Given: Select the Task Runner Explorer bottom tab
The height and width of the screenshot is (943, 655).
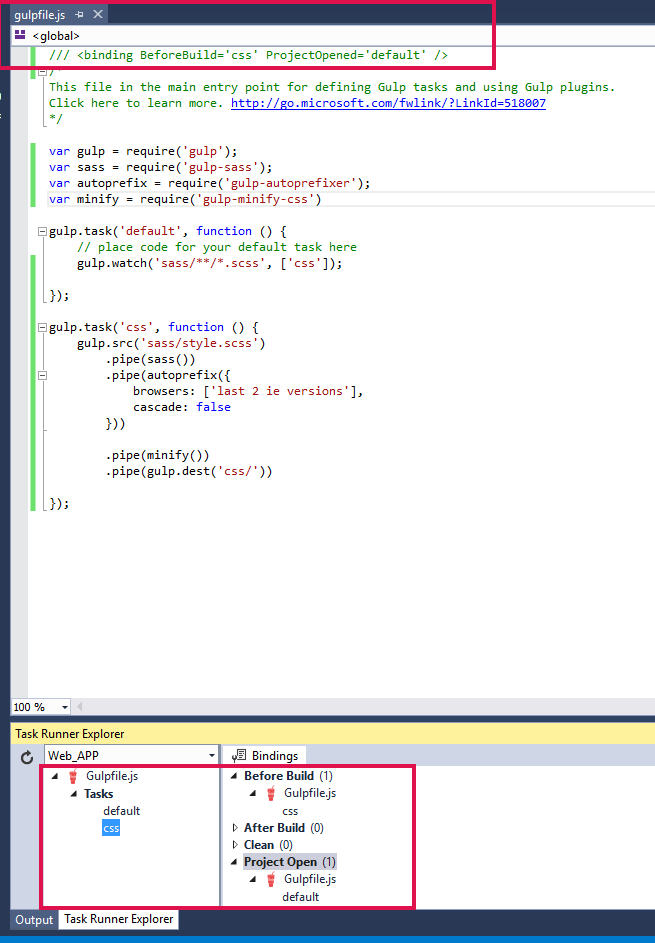Looking at the screenshot, I should (118, 919).
